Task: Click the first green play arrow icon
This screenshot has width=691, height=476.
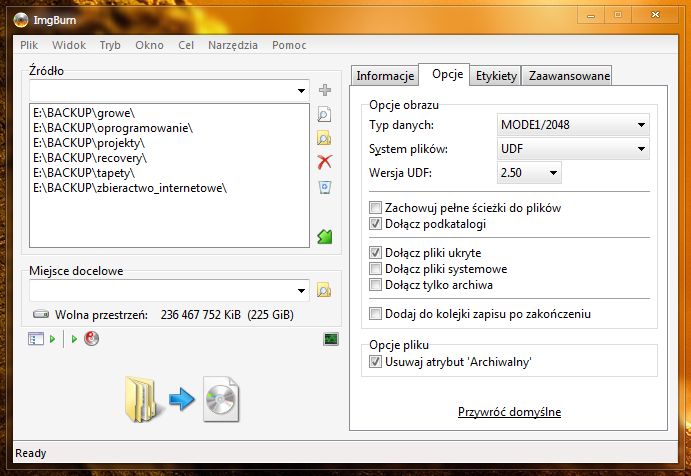Action: click(52, 339)
